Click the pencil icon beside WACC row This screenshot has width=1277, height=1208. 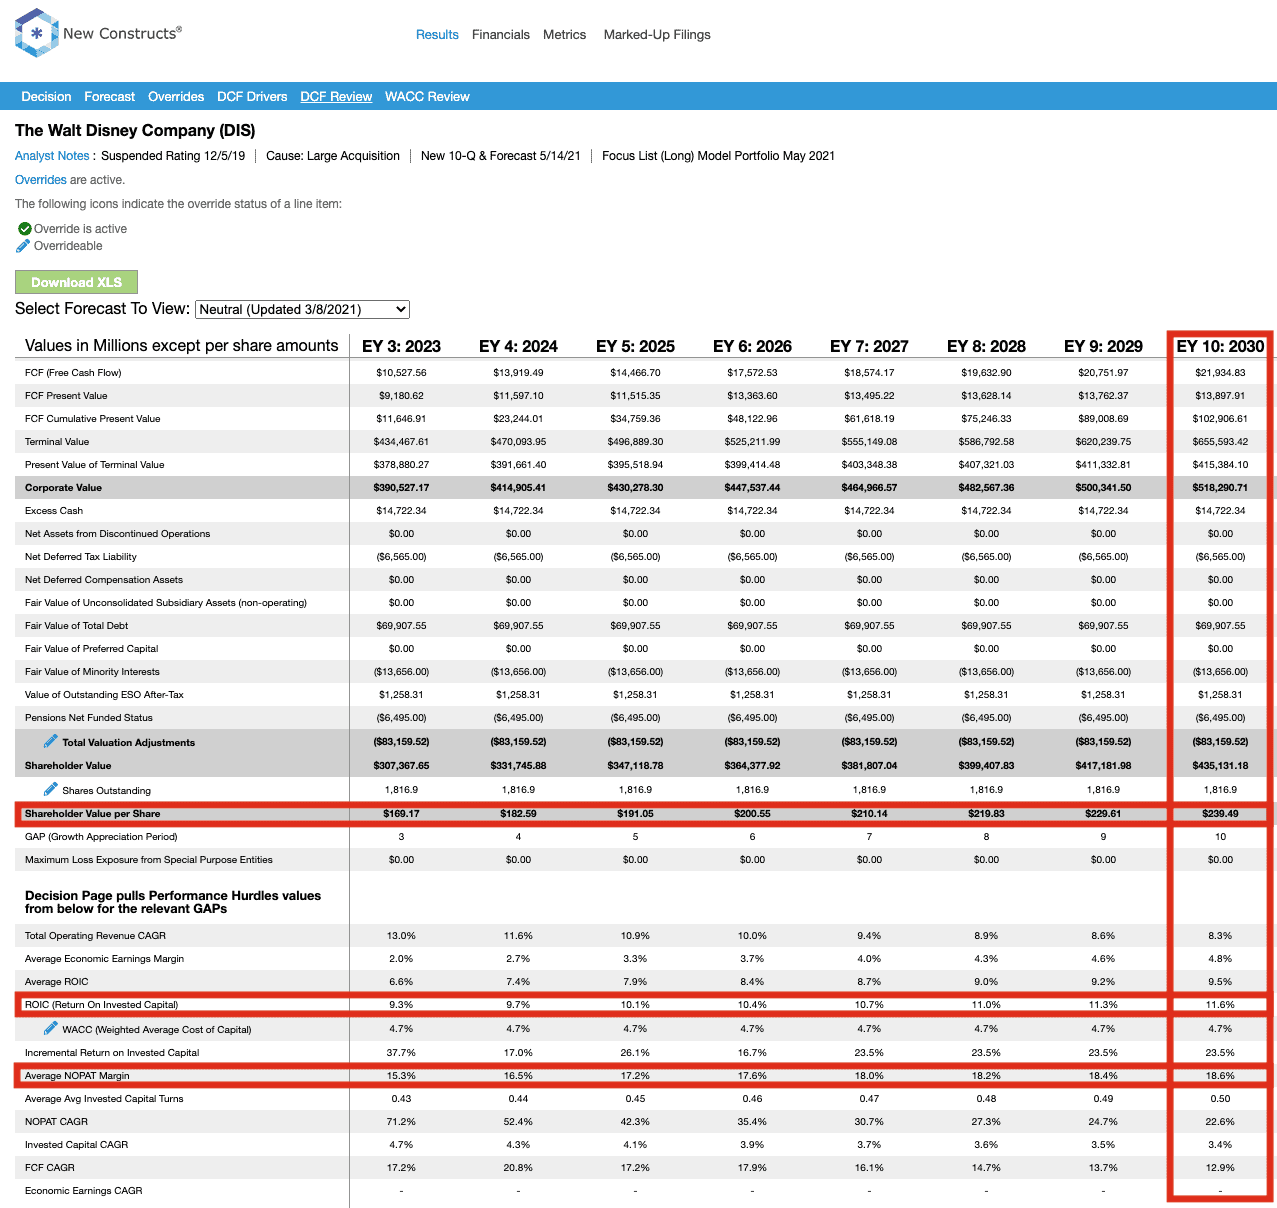coord(50,1028)
